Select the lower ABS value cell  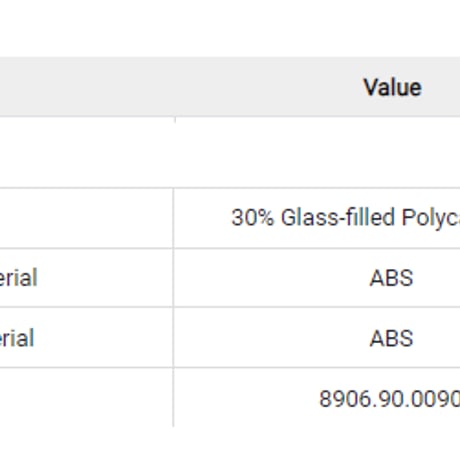coord(317,338)
